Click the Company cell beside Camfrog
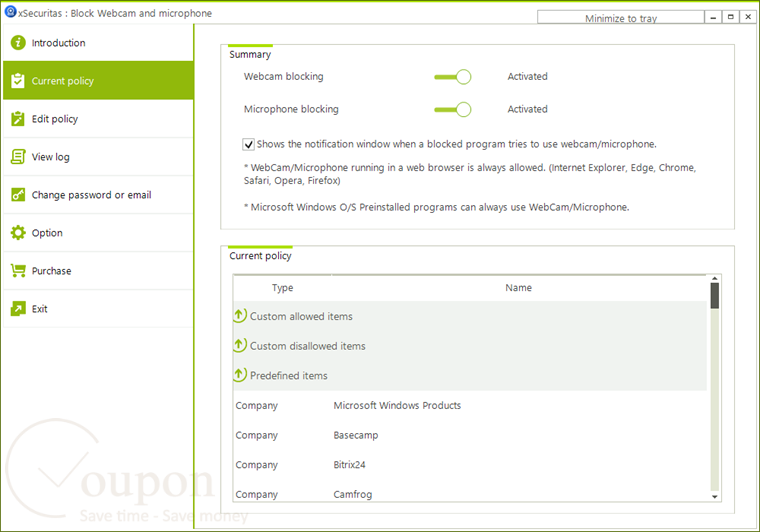This screenshot has height=532, width=760. point(256,494)
